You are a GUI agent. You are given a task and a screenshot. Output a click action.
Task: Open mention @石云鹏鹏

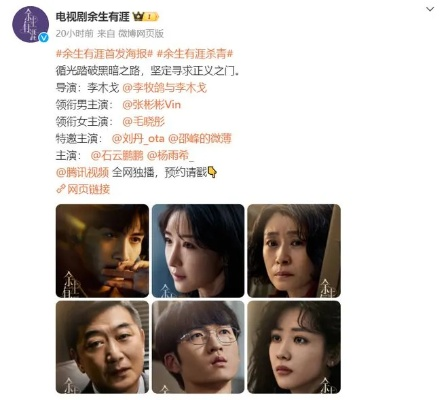[x=117, y=155]
